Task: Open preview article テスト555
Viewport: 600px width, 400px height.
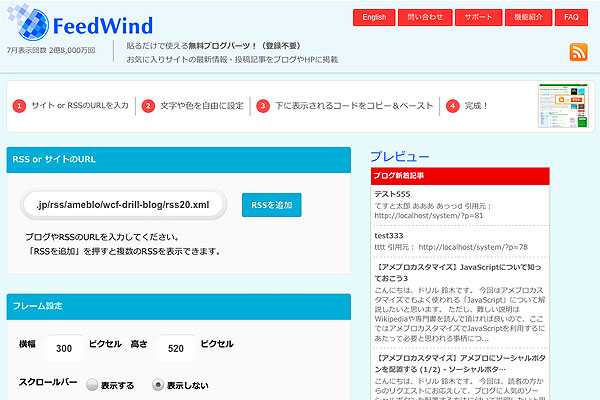Action: pyautogui.click(x=392, y=194)
